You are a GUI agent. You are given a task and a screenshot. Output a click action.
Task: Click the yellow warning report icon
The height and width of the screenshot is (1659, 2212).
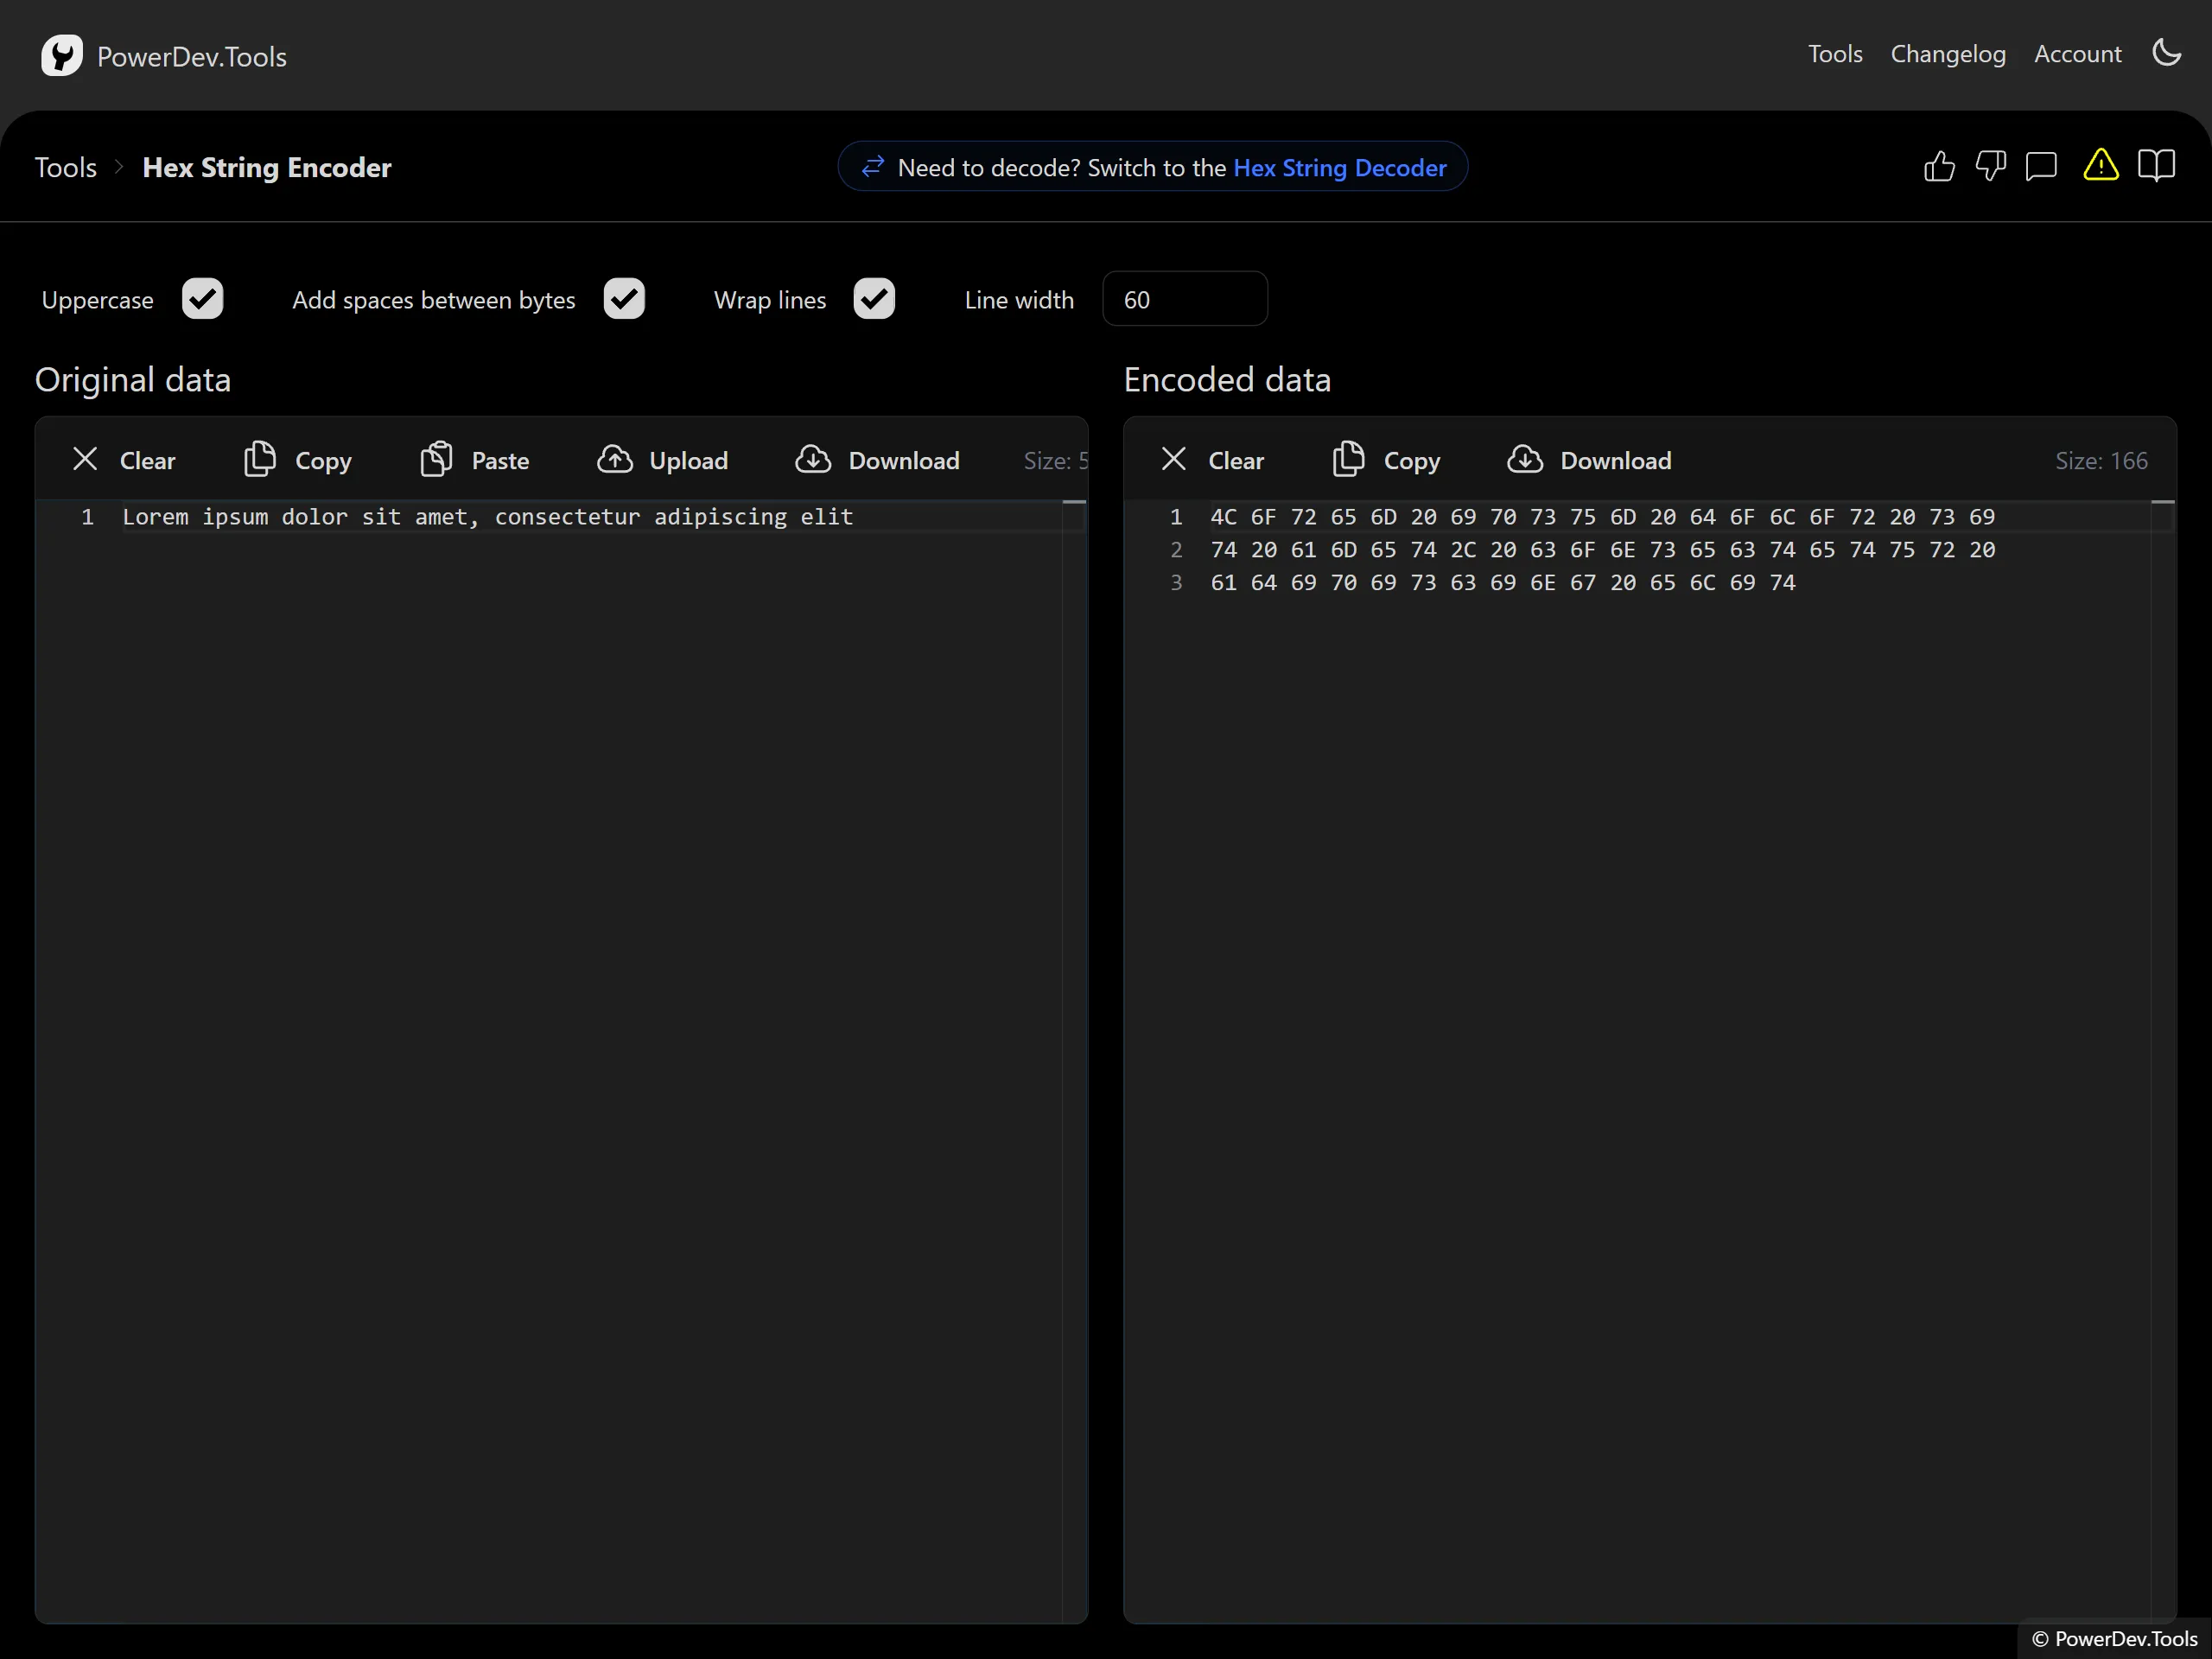coord(2100,165)
